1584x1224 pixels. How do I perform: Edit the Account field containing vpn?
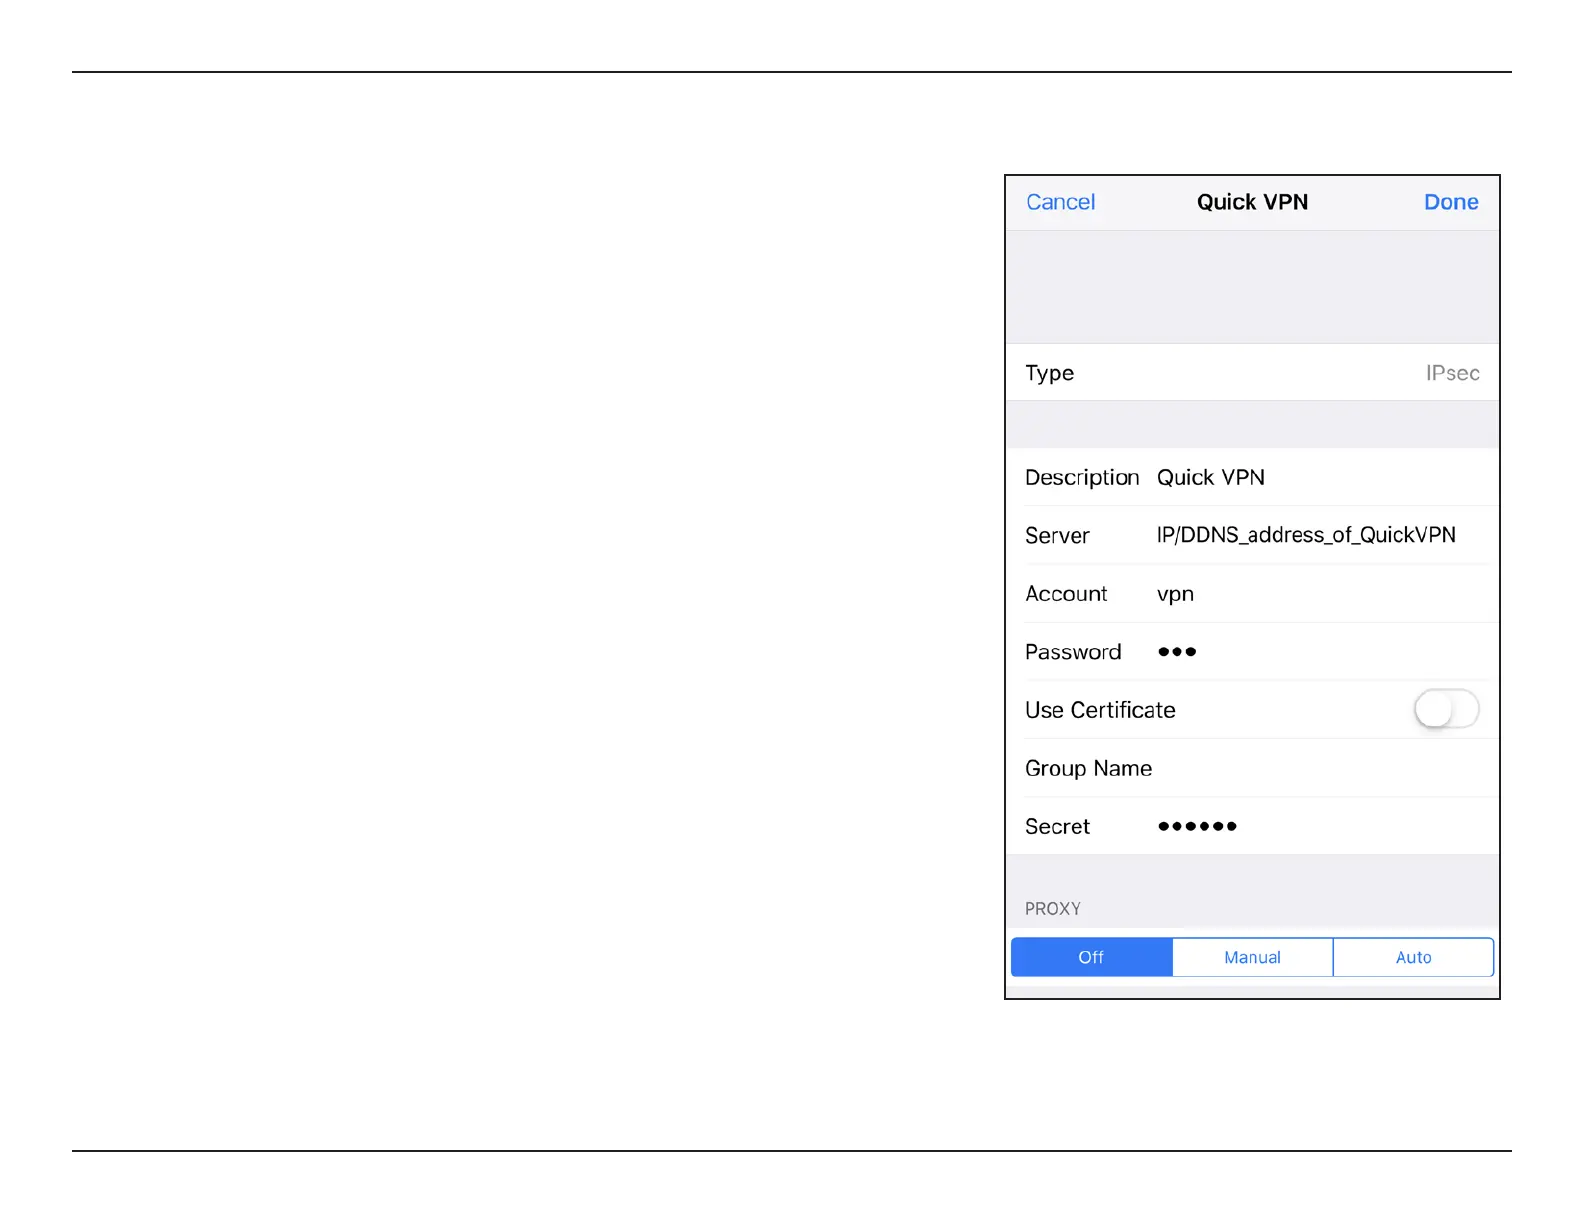(x=1252, y=593)
